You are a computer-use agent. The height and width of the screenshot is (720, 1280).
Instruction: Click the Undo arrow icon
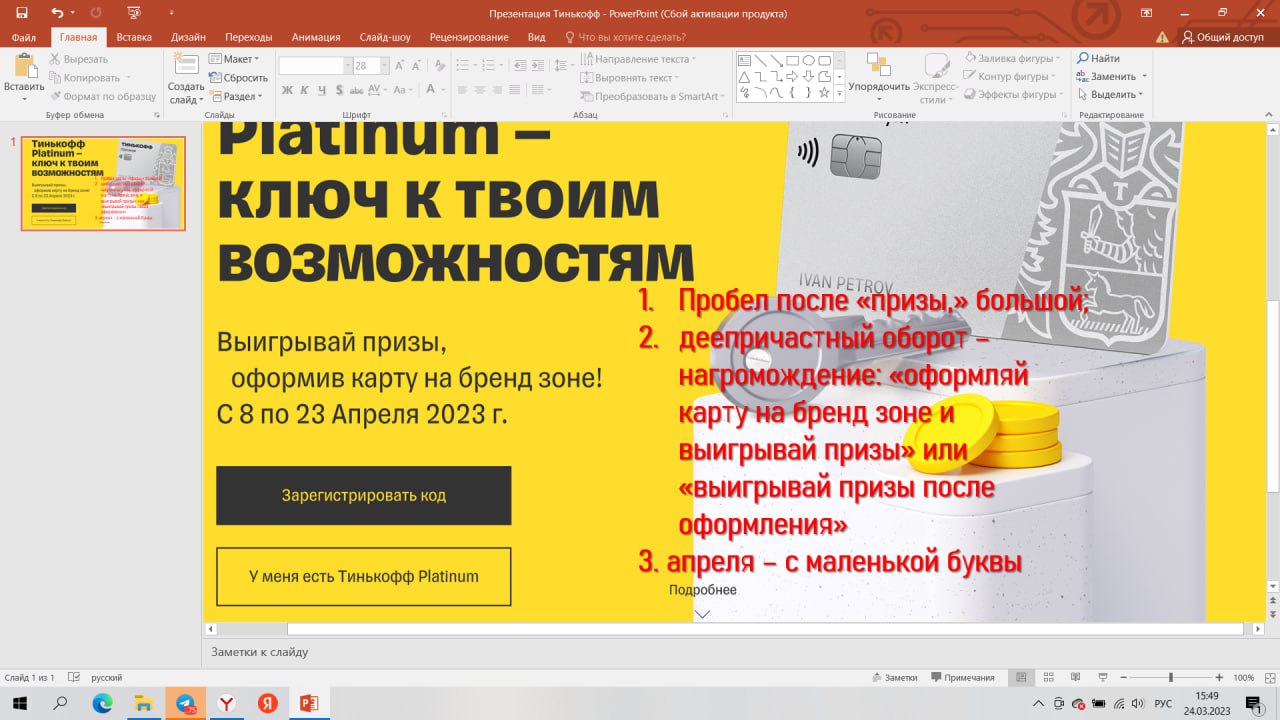[x=57, y=13]
